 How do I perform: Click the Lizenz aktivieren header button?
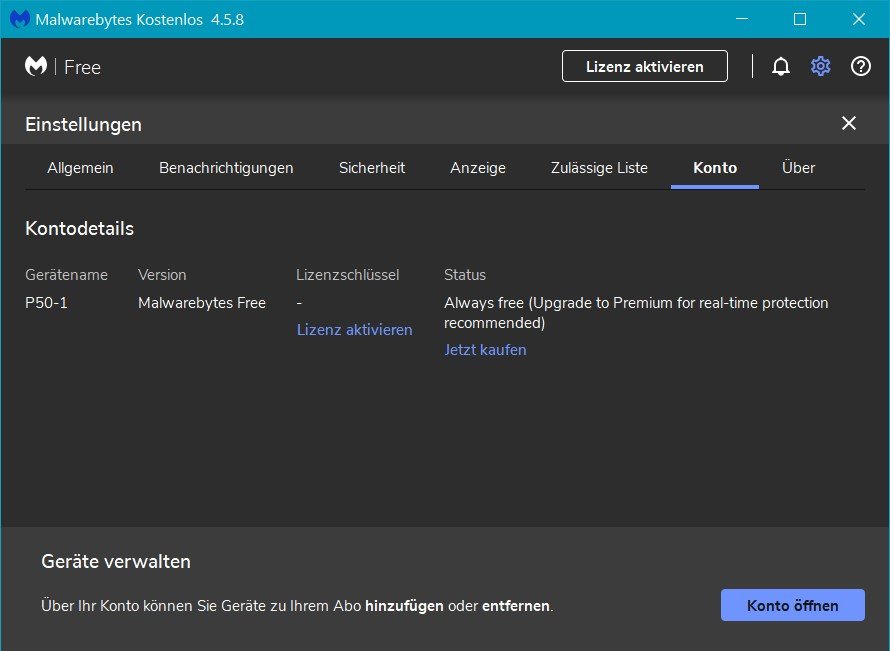pos(645,66)
